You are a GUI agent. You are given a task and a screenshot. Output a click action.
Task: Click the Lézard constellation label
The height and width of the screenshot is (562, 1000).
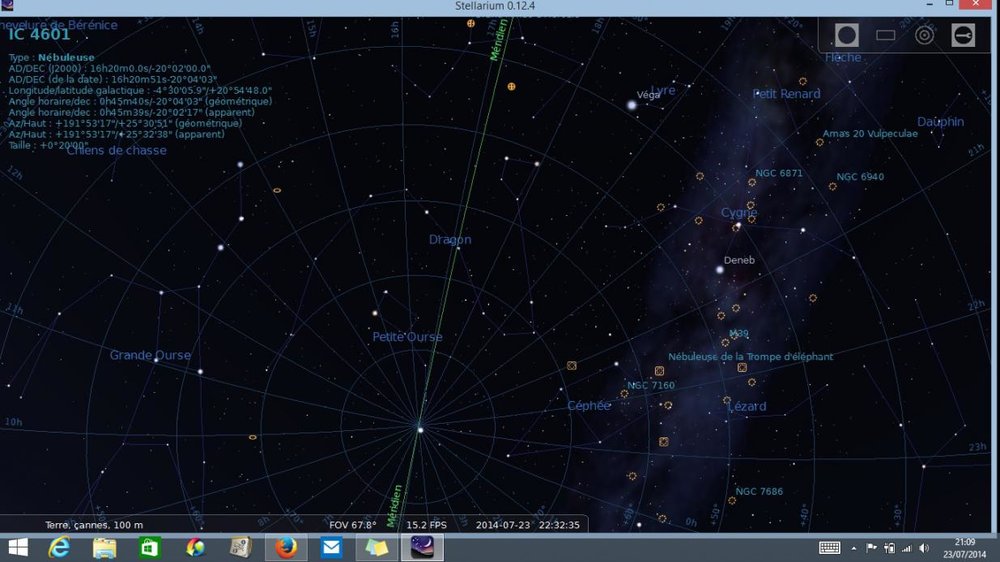coord(747,406)
